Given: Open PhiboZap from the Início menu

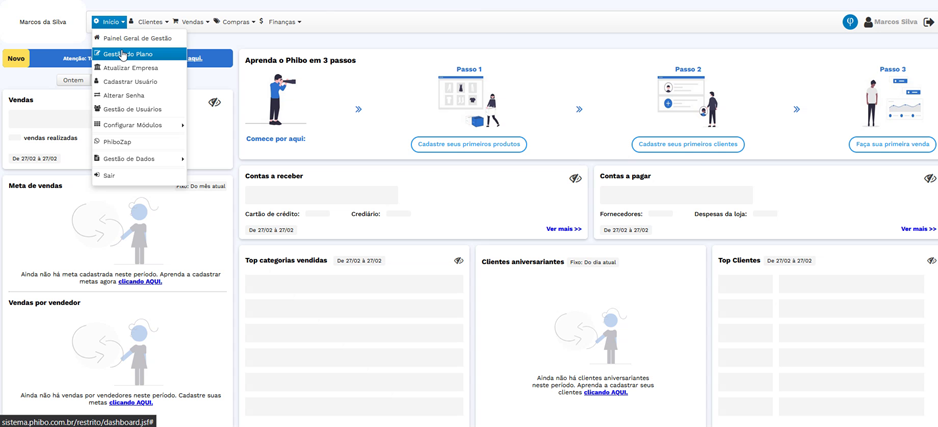Looking at the screenshot, I should click(117, 142).
